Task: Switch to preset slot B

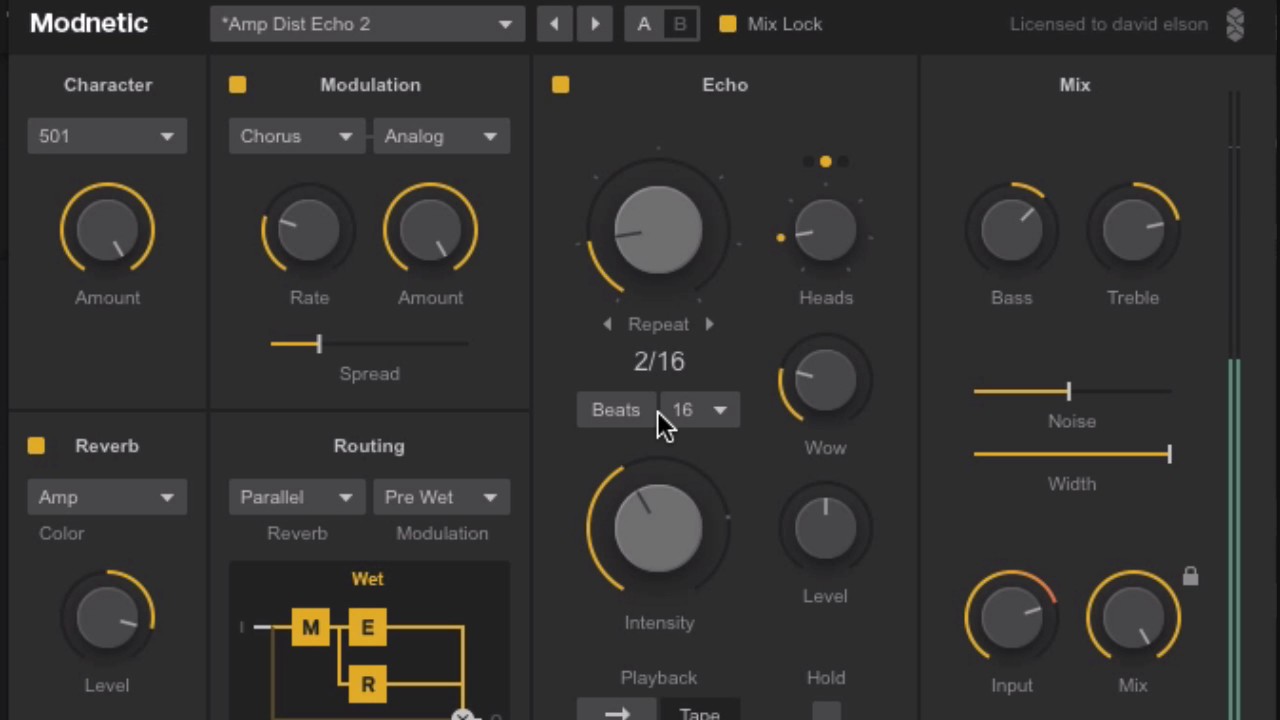Action: [680, 24]
